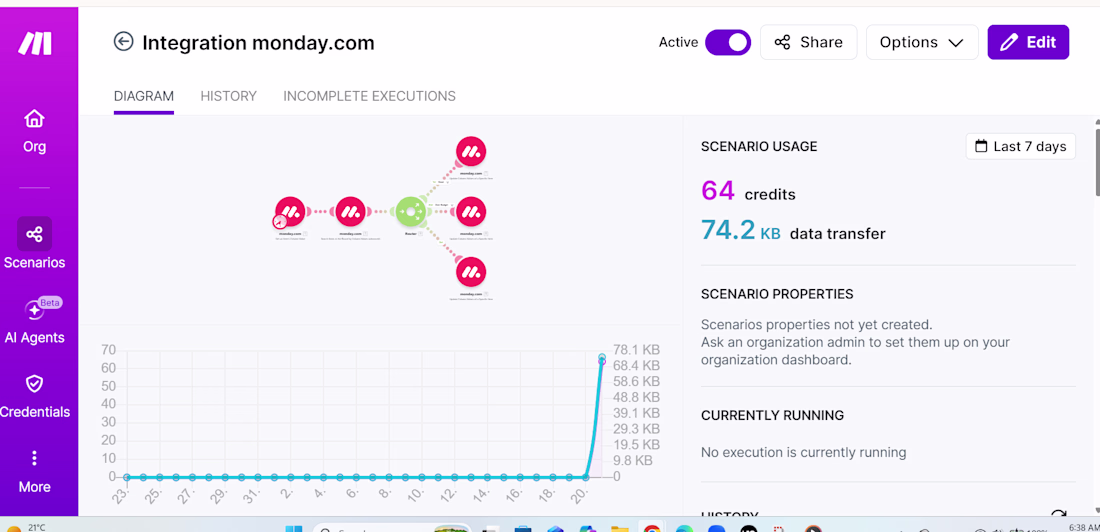Click the Make logo in the sidebar
Image resolution: width=1100 pixels, height=532 pixels.
[34, 44]
